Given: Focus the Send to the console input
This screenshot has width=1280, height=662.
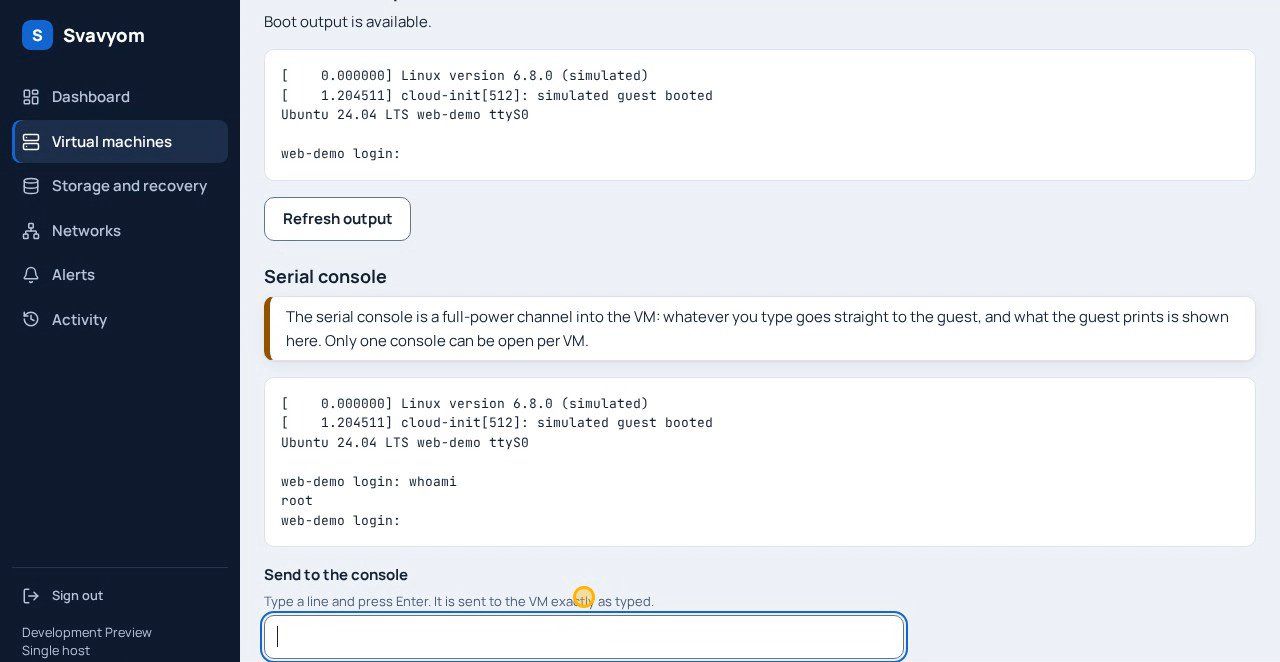Looking at the screenshot, I should click(584, 637).
